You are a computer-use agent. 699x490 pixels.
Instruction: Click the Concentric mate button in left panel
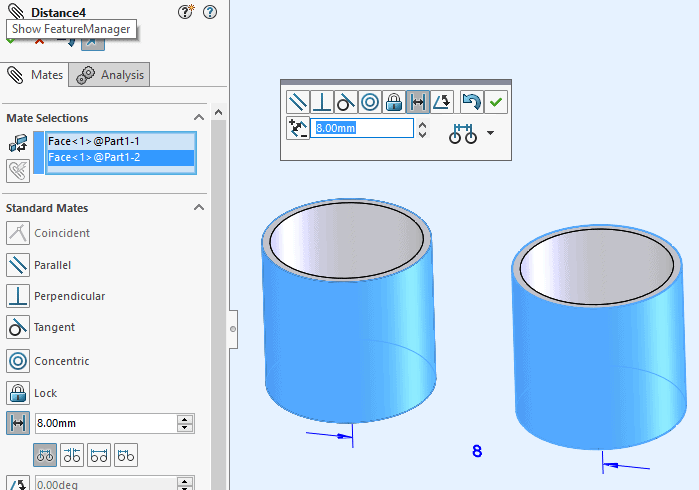tap(18, 361)
